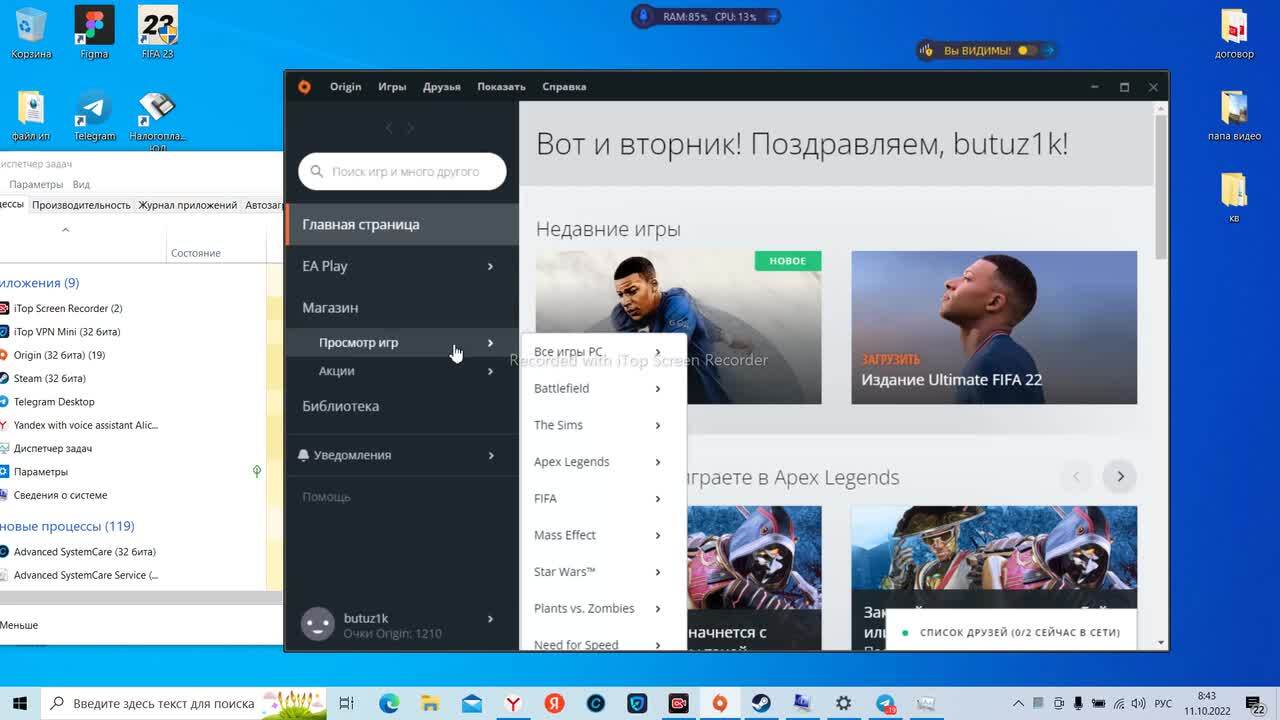Open the Игры menu

pos(392,87)
